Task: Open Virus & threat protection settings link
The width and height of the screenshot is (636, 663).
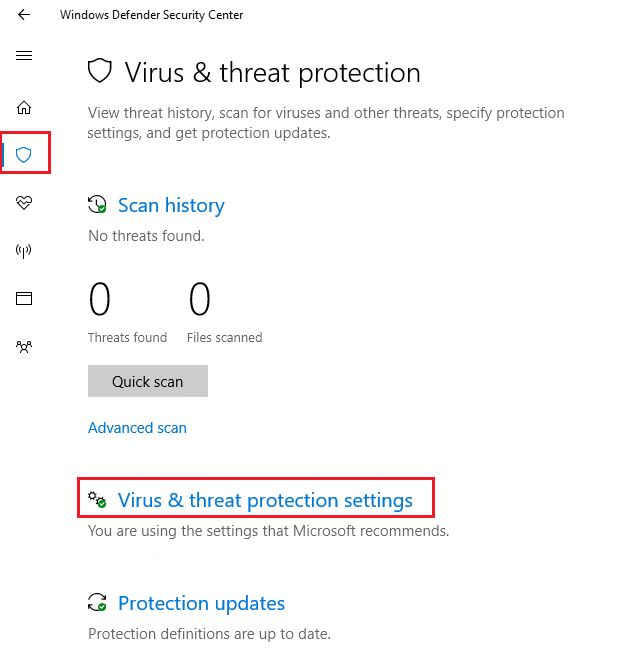Action: 265,500
